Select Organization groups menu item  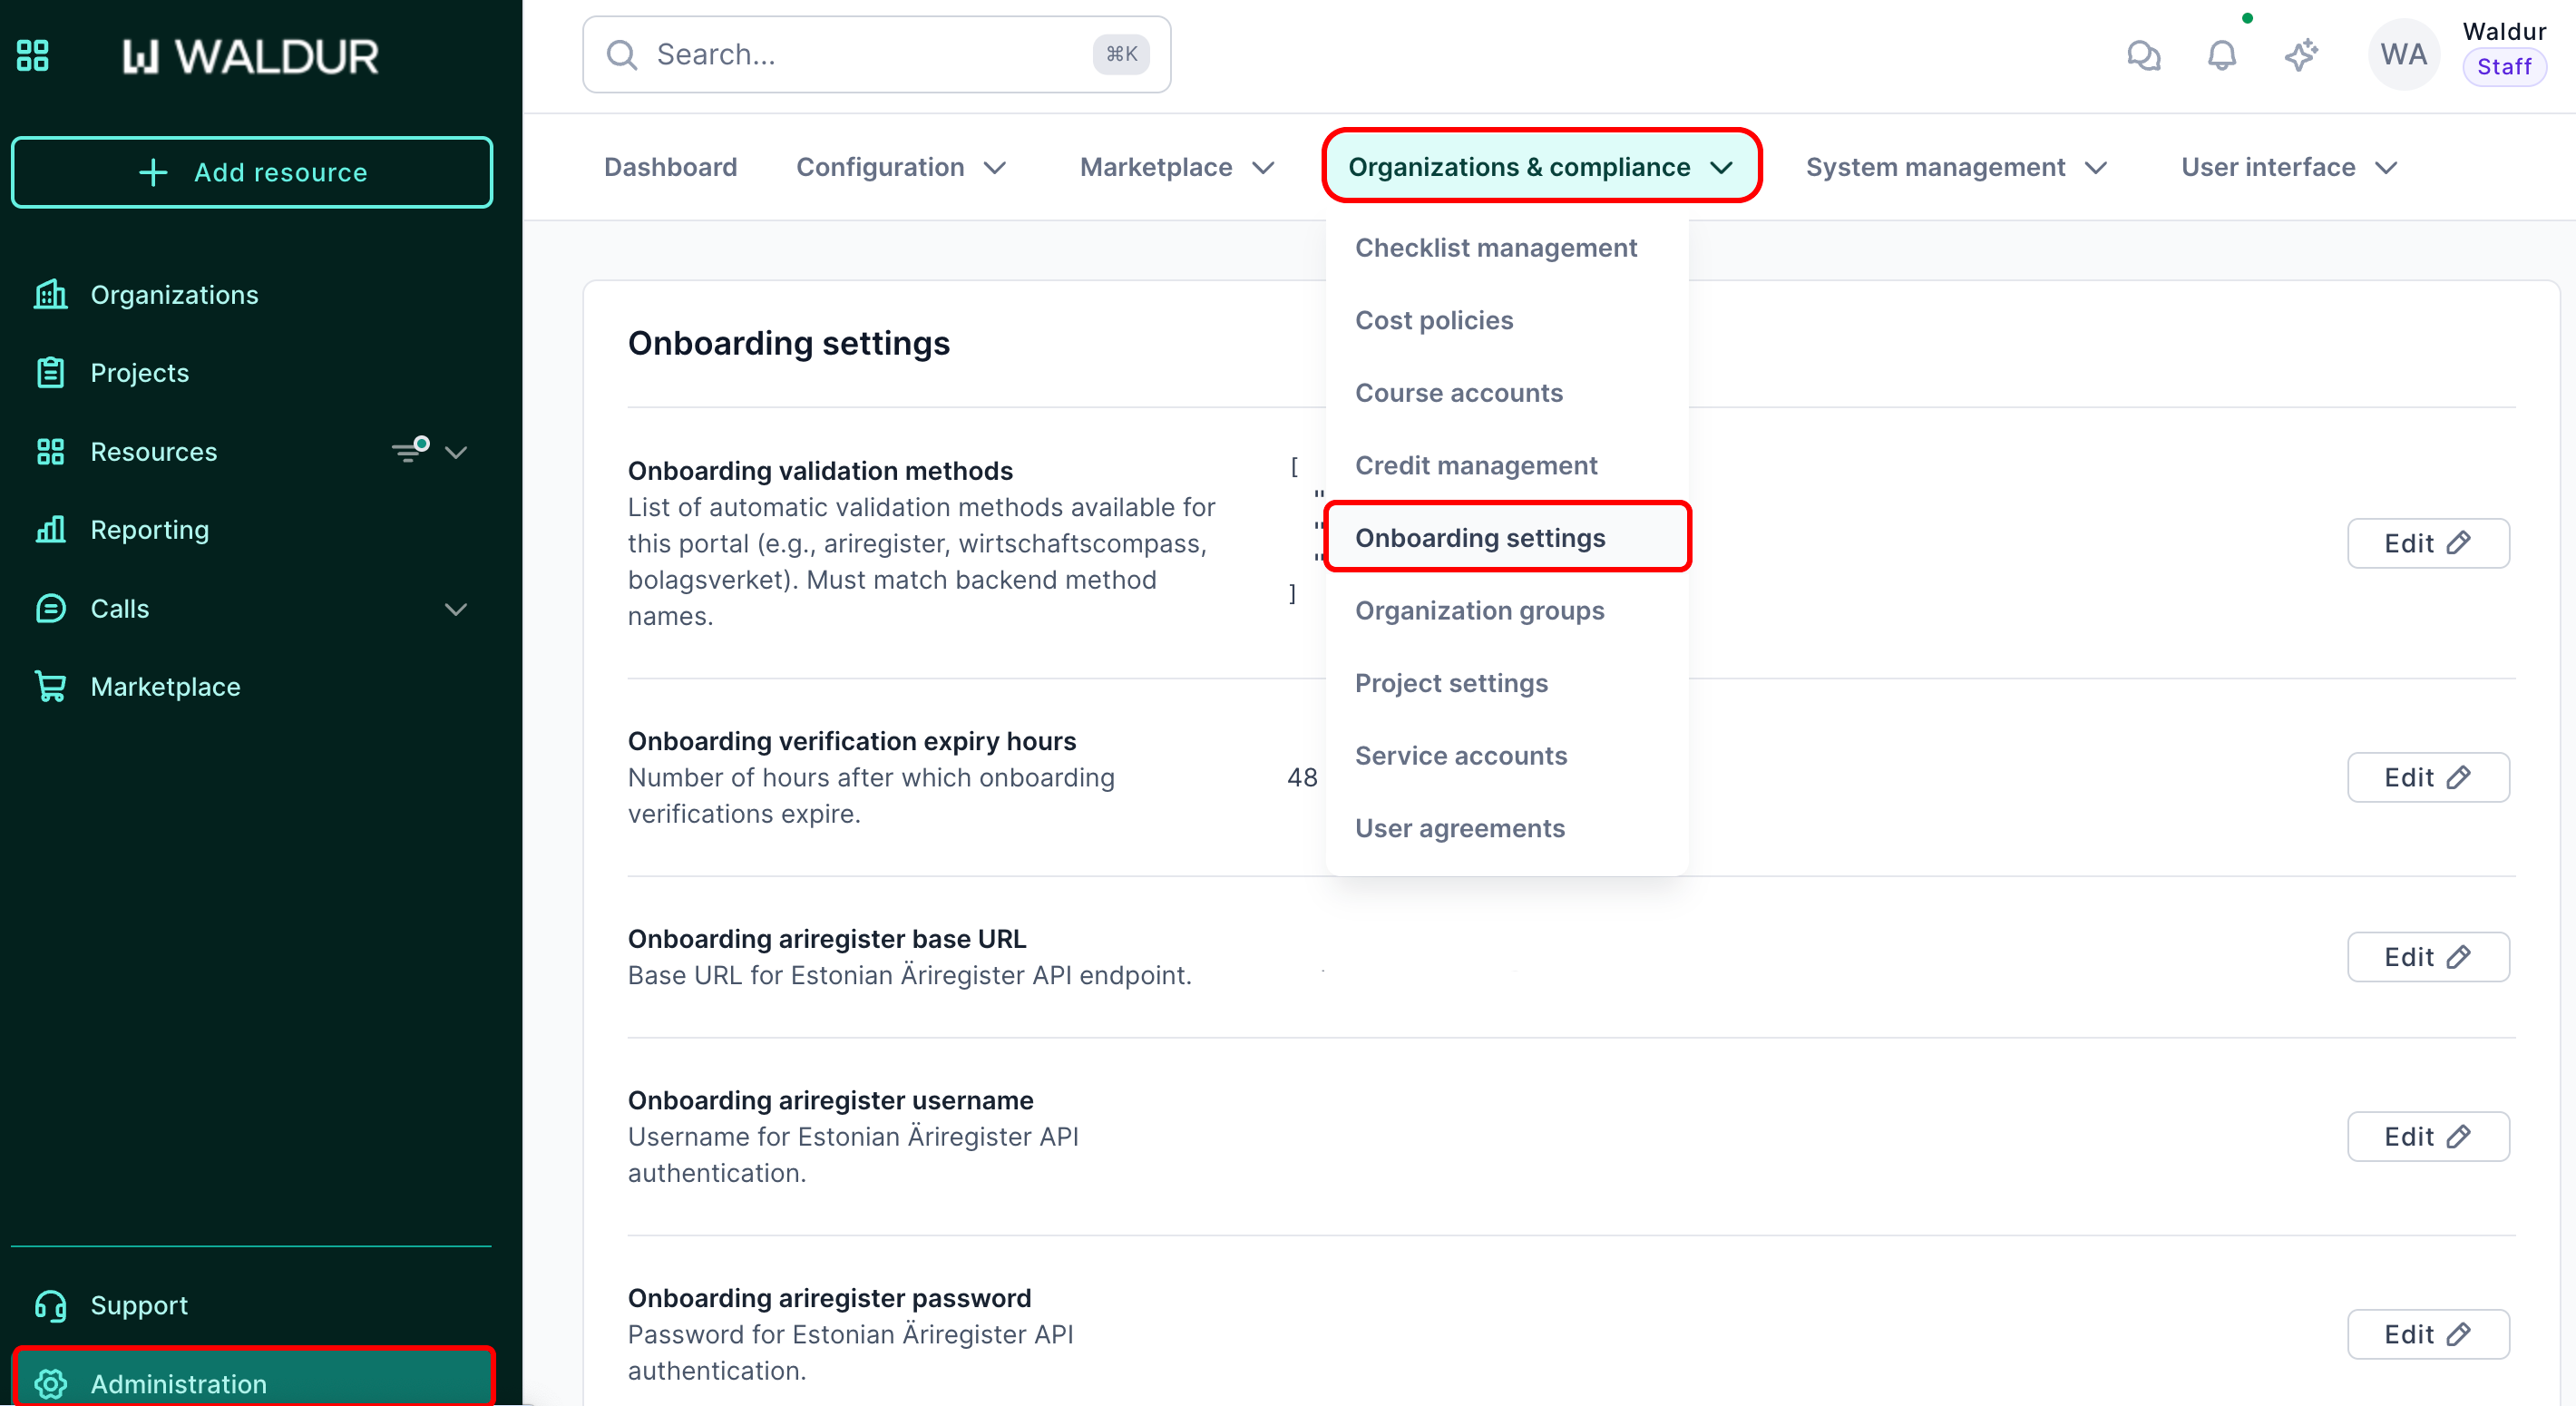coord(1479,610)
